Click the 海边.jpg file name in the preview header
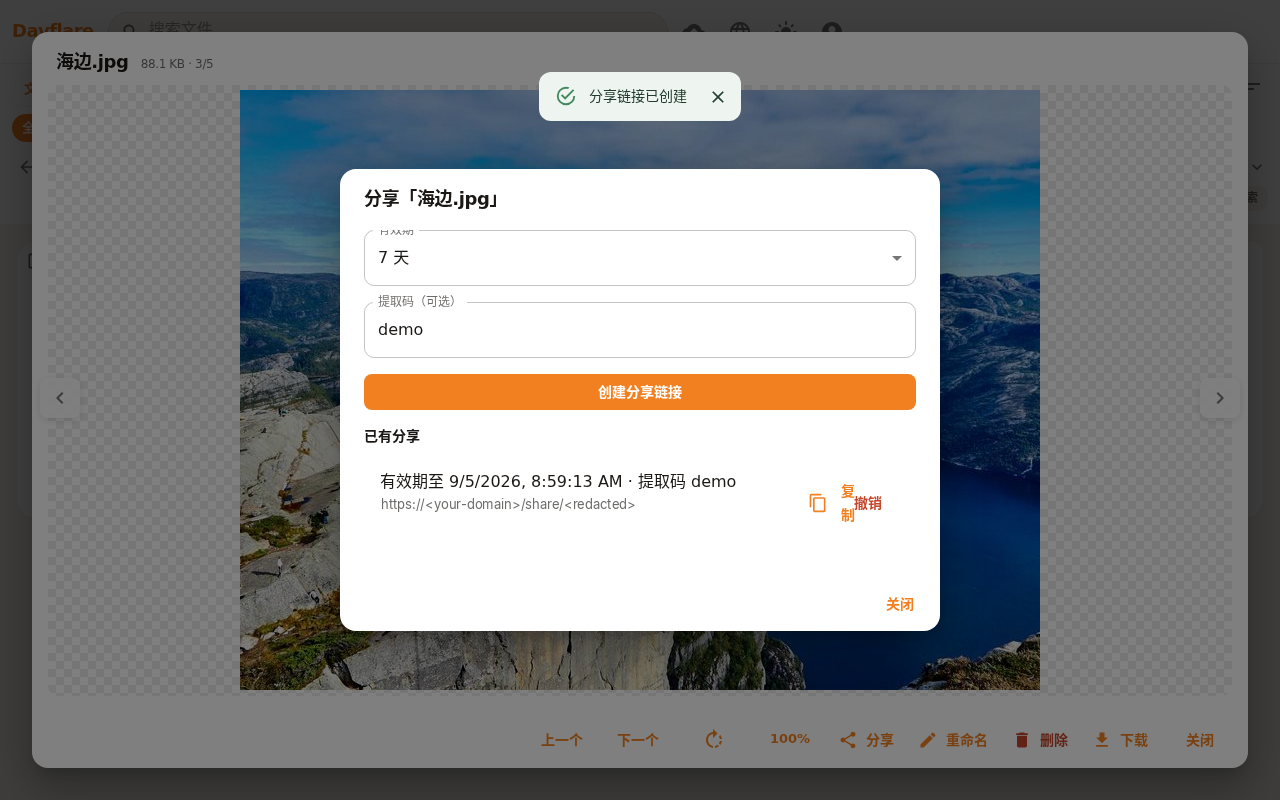 click(93, 62)
